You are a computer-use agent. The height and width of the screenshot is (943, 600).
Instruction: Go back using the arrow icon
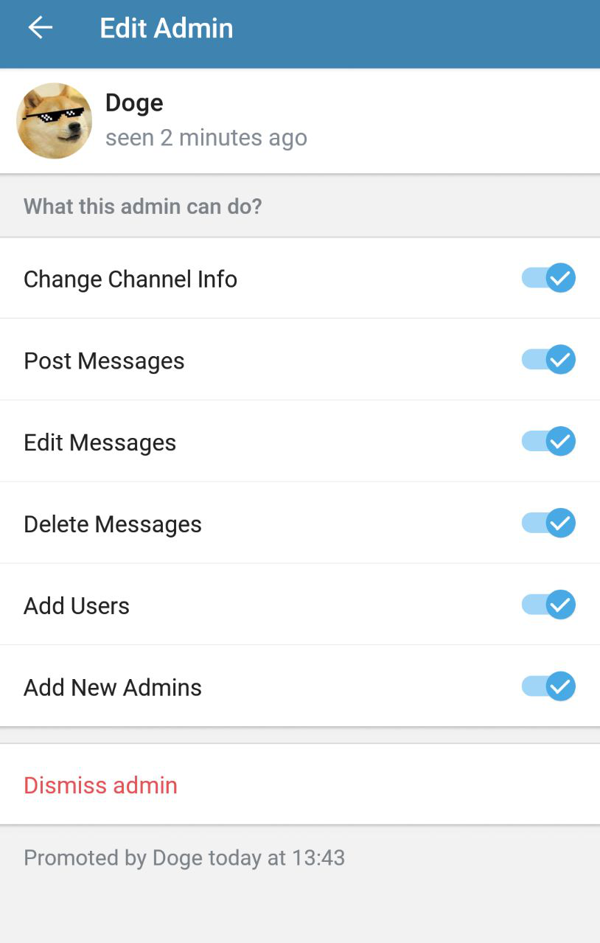click(x=40, y=28)
